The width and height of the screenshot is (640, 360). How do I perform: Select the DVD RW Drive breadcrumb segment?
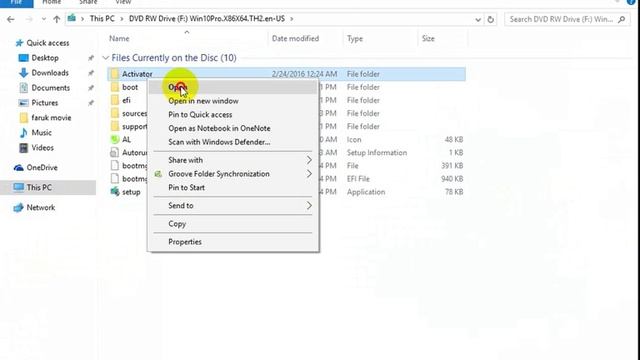coord(207,18)
